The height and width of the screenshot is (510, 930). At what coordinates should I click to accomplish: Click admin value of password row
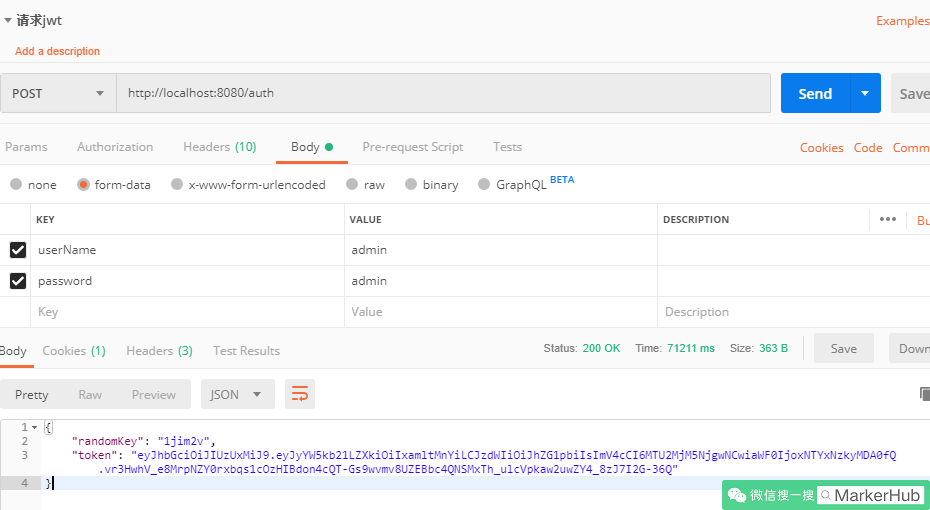[501, 280]
